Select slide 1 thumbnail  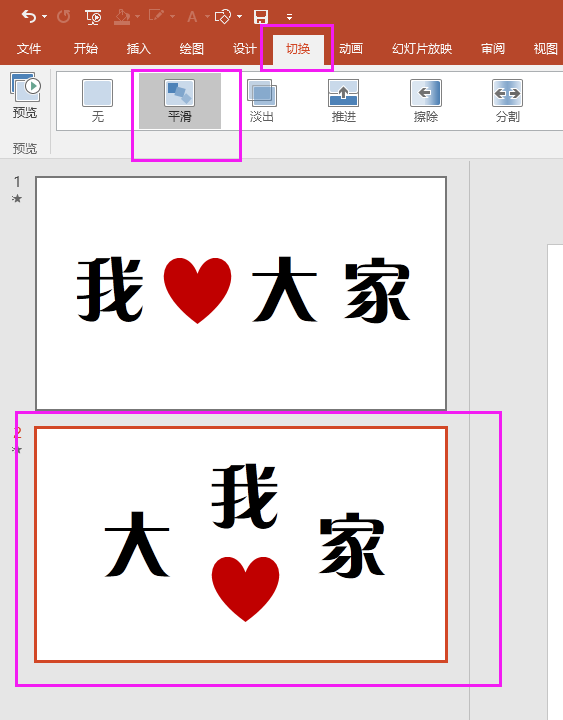[x=241, y=293]
